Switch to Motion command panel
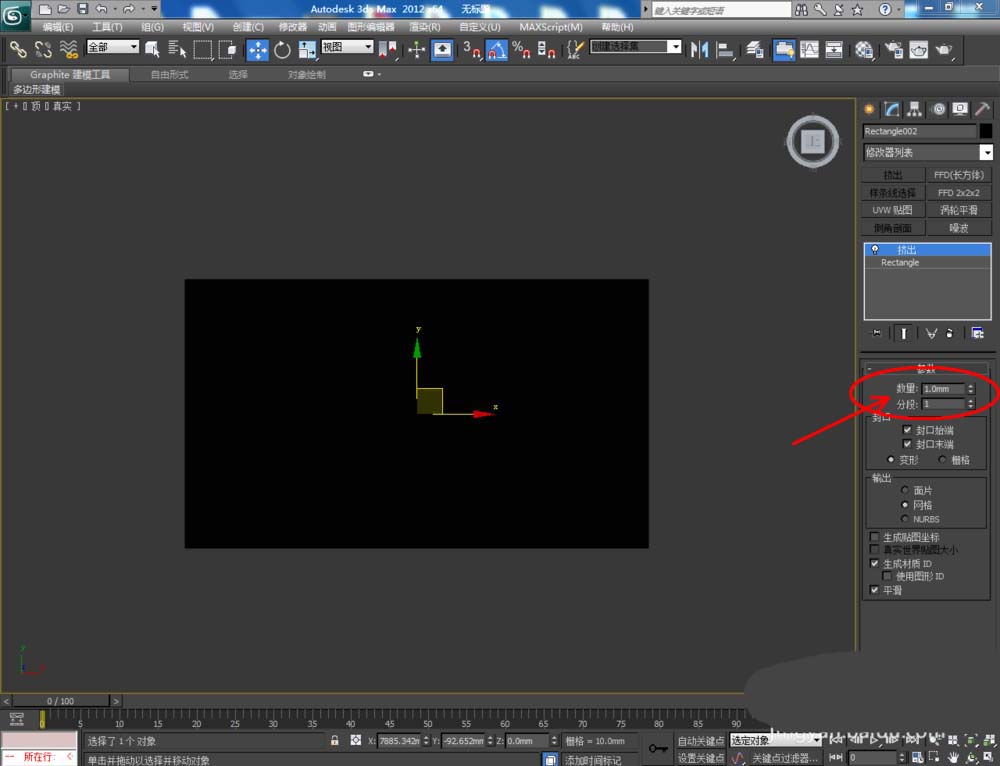 pyautogui.click(x=938, y=109)
